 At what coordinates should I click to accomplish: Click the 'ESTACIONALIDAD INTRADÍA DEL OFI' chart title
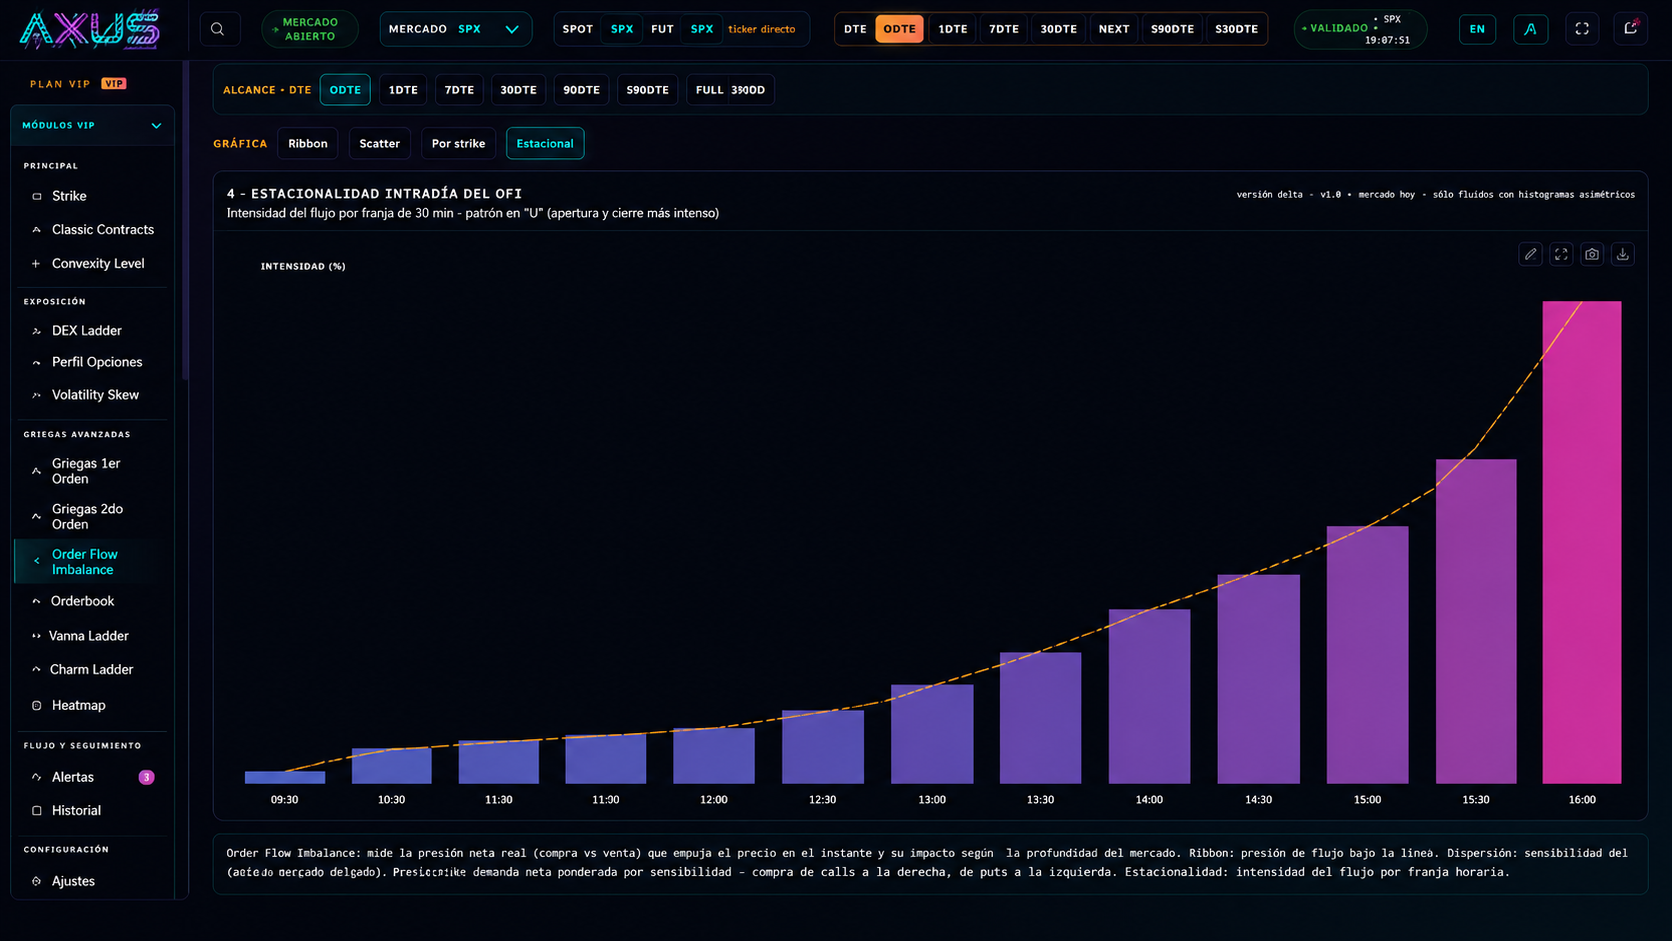[386, 194]
